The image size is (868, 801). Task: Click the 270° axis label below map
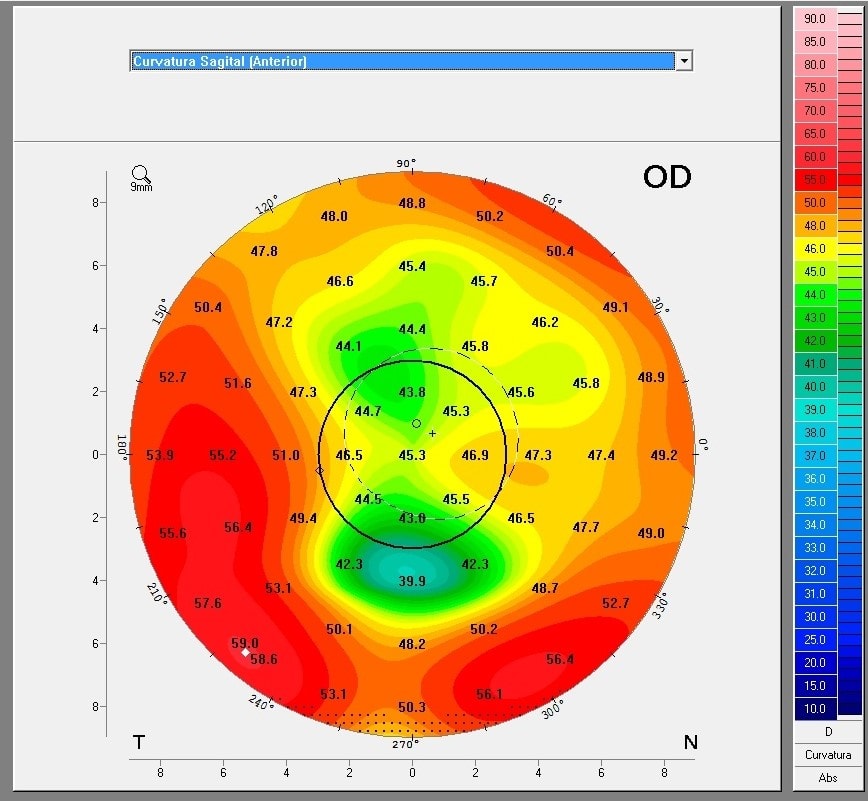pos(405,745)
